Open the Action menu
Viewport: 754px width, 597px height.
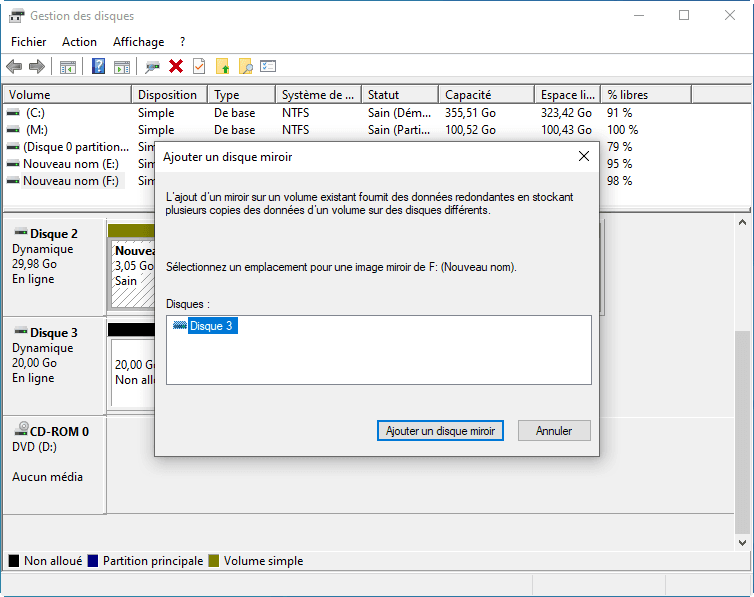tap(79, 42)
